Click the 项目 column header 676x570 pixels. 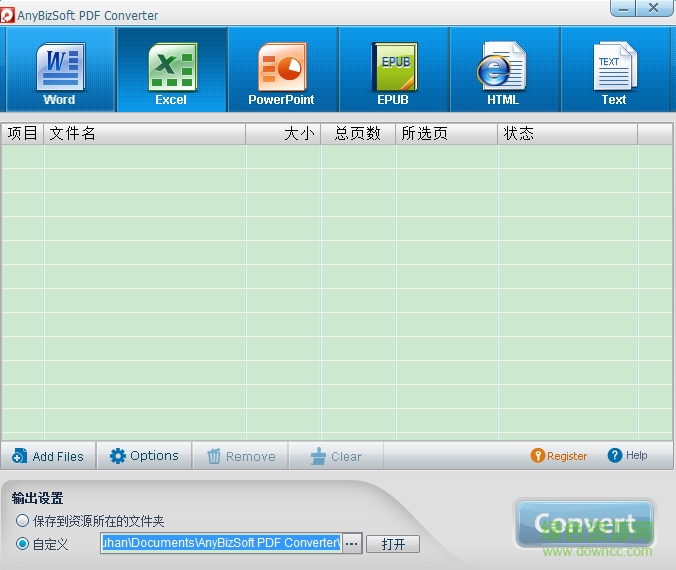coord(22,134)
